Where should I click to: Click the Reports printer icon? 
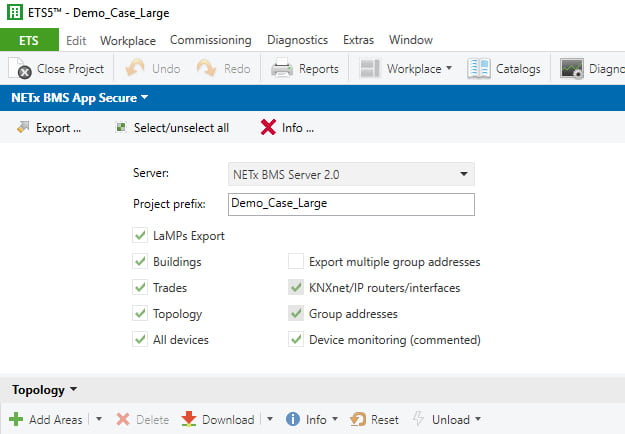click(x=282, y=69)
